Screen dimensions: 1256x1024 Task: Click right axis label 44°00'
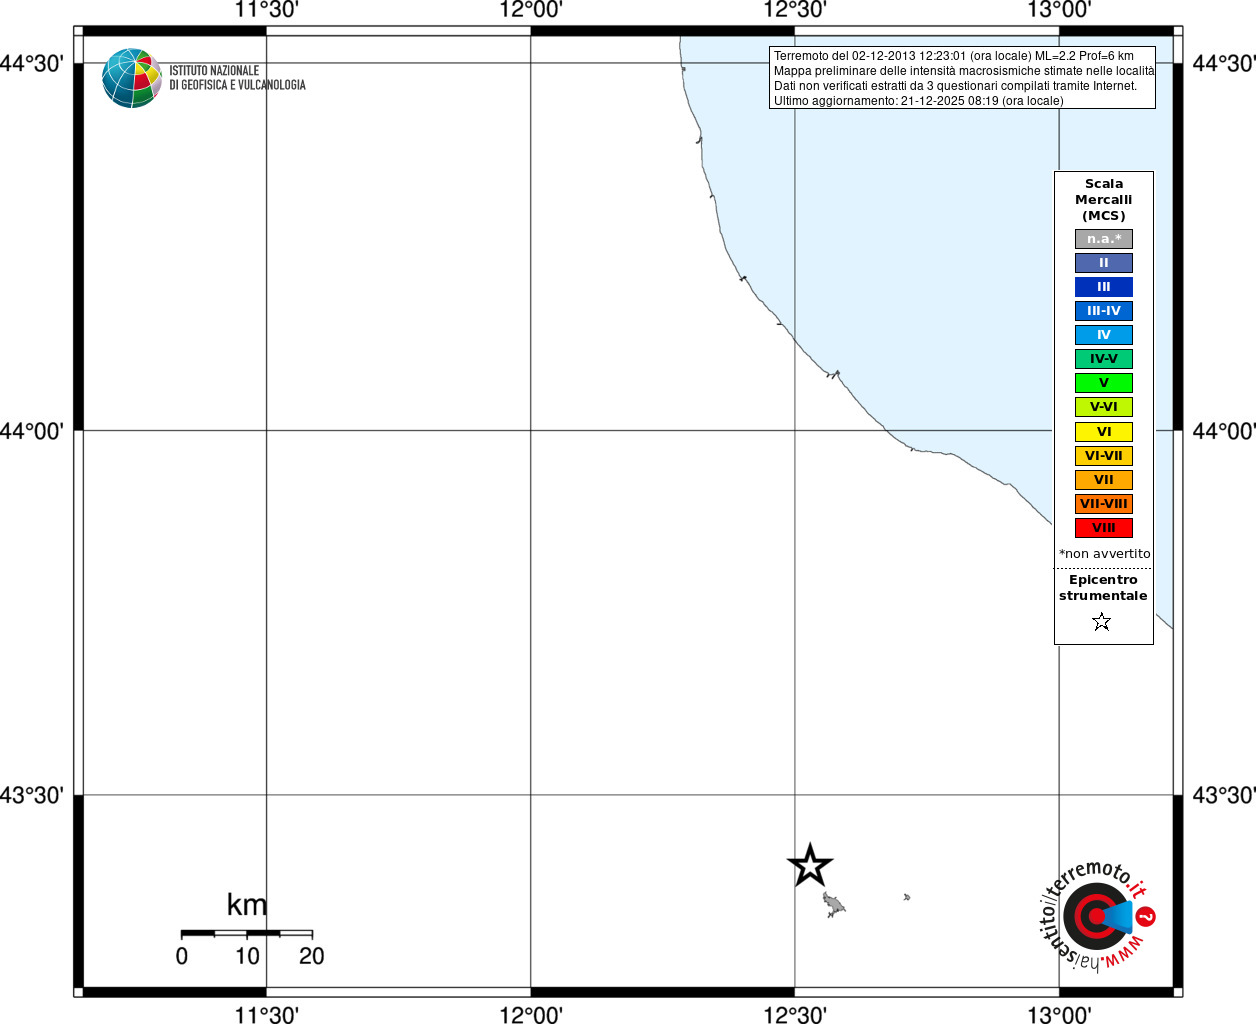[1224, 431]
